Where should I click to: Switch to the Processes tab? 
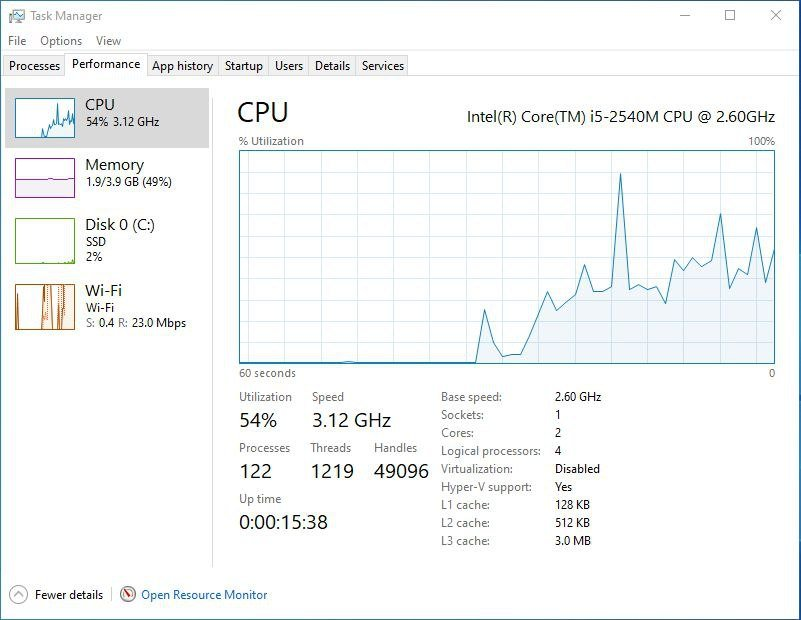35,66
